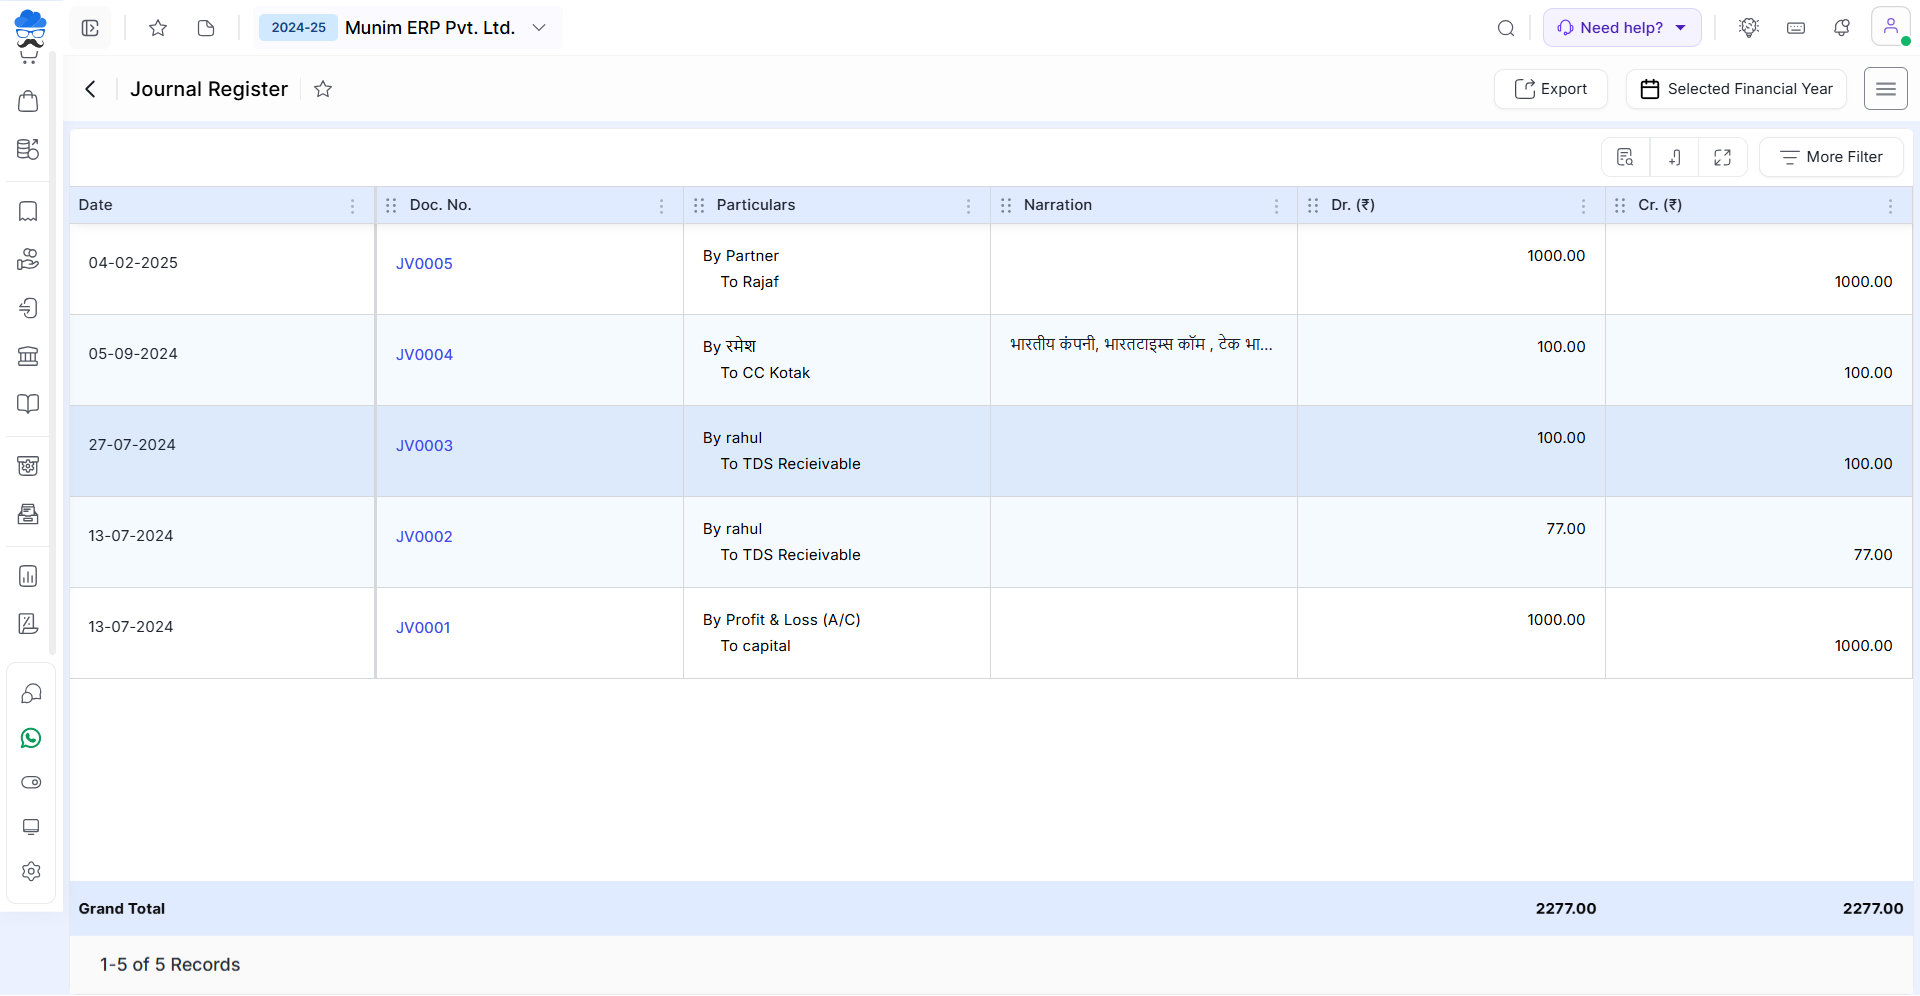Click the "To CC Kotak" particulars entry
The image size is (1920, 996).
(x=765, y=373)
